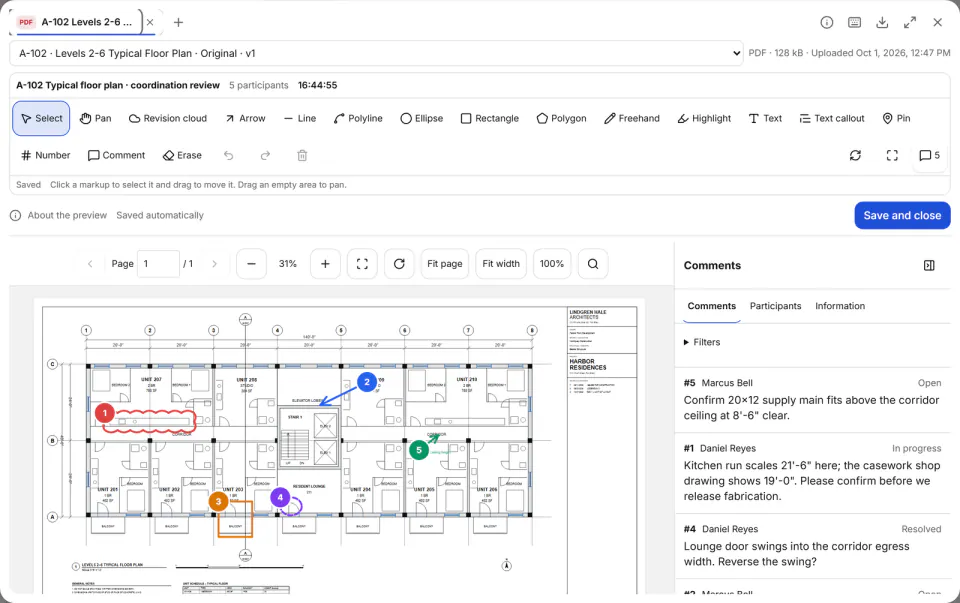Screen dimensions: 960x603
Task: Switch to the Participants tab
Action: point(775,306)
